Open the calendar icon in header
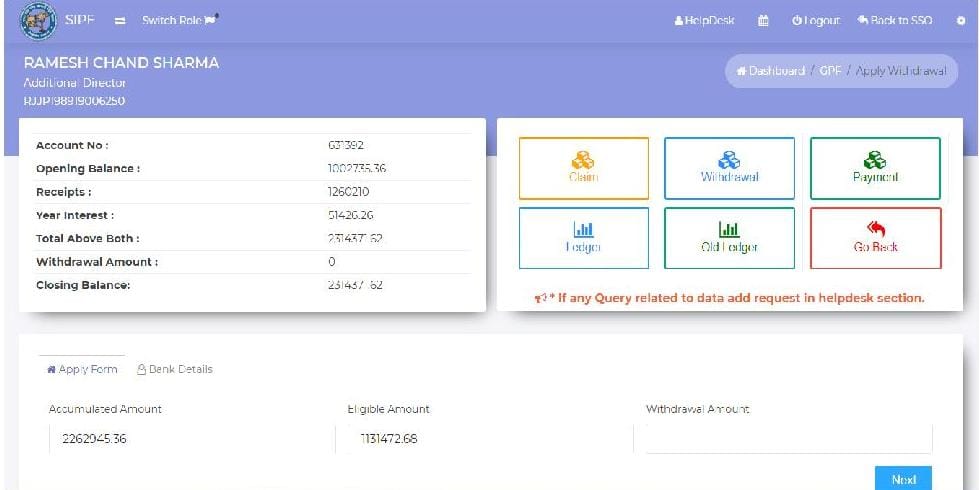979x490 pixels. 763,21
